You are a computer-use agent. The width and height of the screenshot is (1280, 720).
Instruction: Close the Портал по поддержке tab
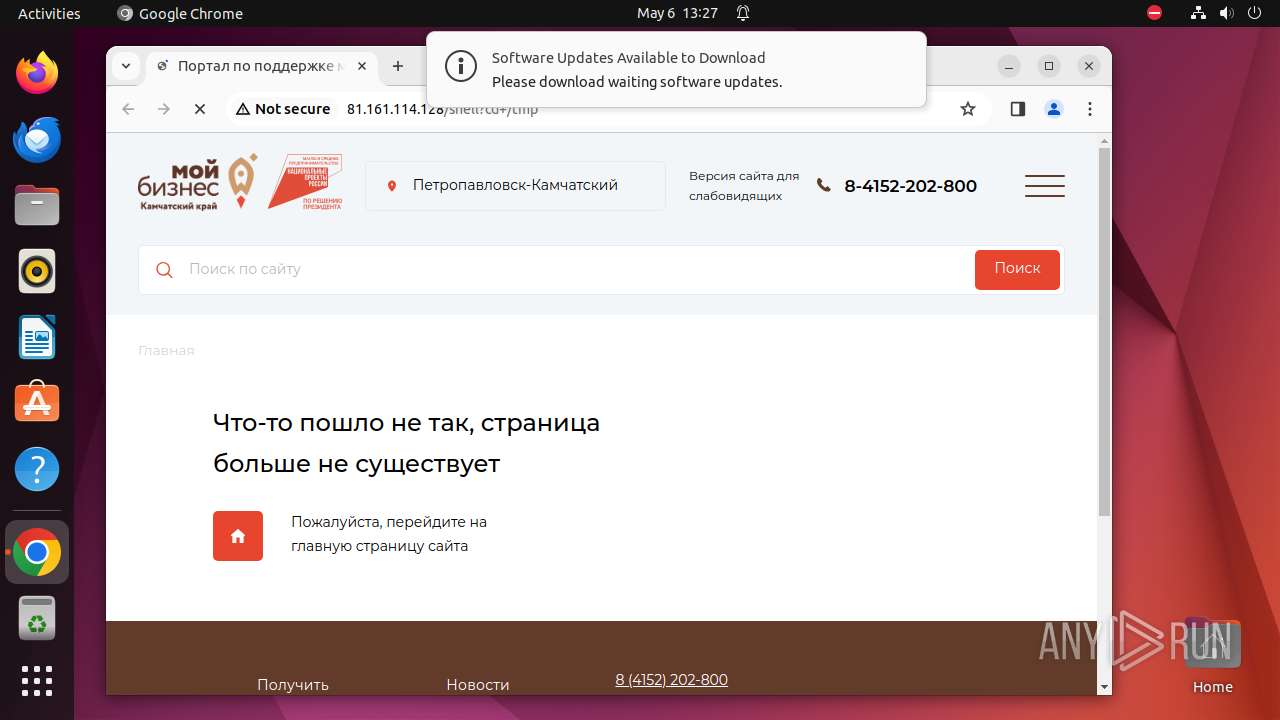click(362, 66)
